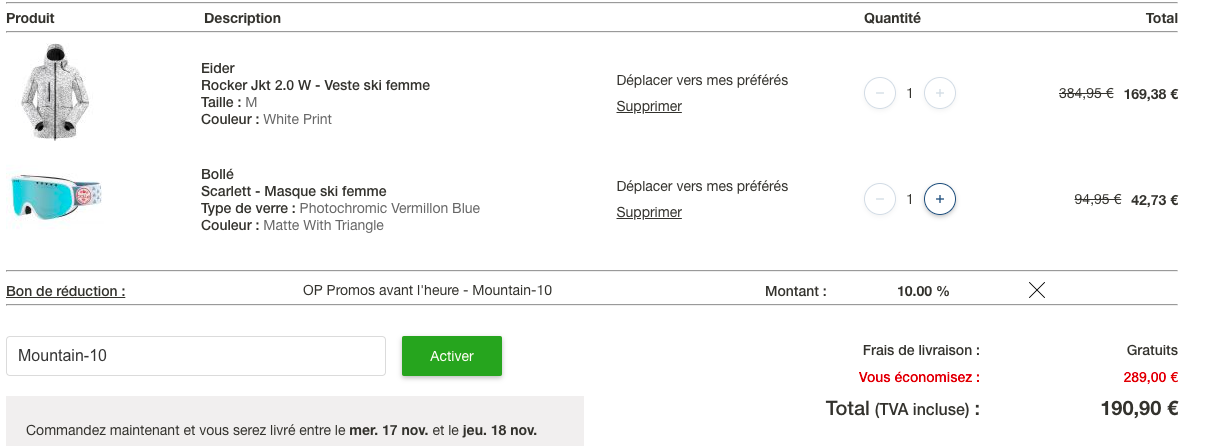
Task: Open the Bollé goggles product thumbnail
Action: coord(56,197)
